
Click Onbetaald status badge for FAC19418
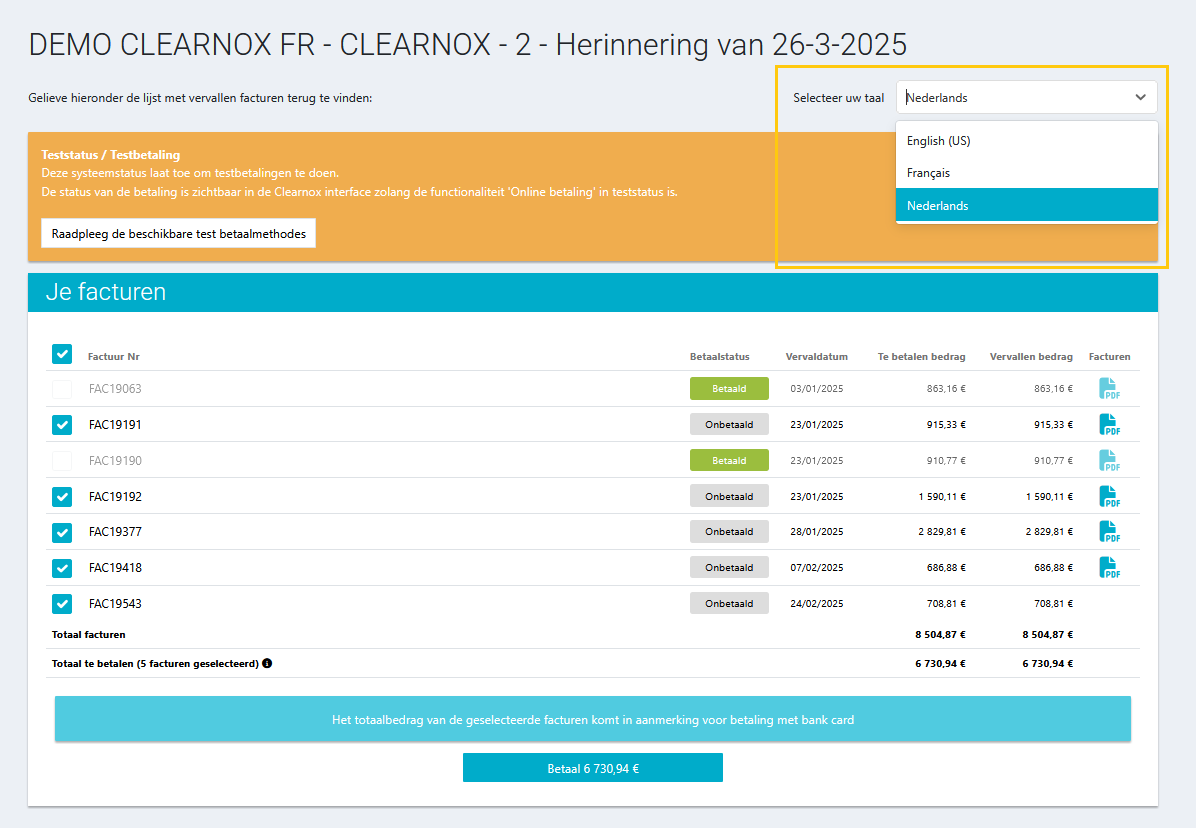coord(729,568)
